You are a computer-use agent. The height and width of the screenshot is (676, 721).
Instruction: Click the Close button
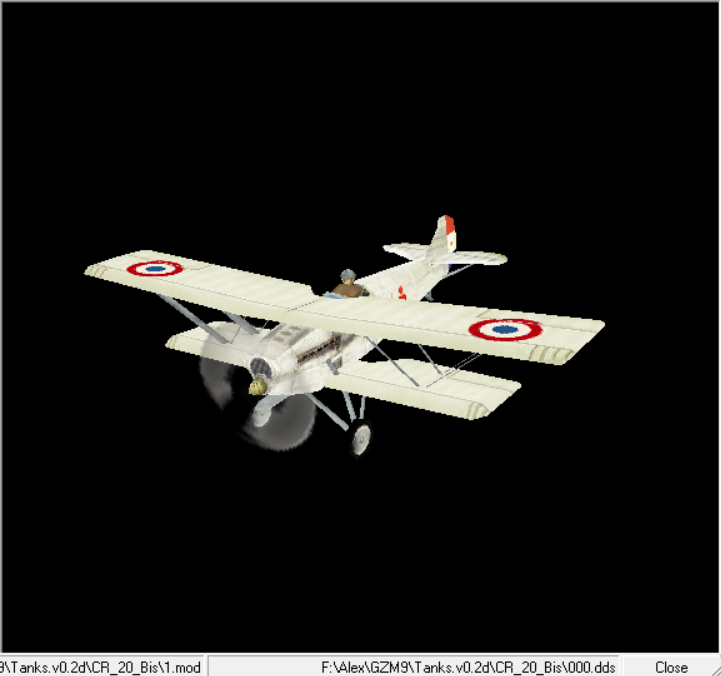(671, 667)
